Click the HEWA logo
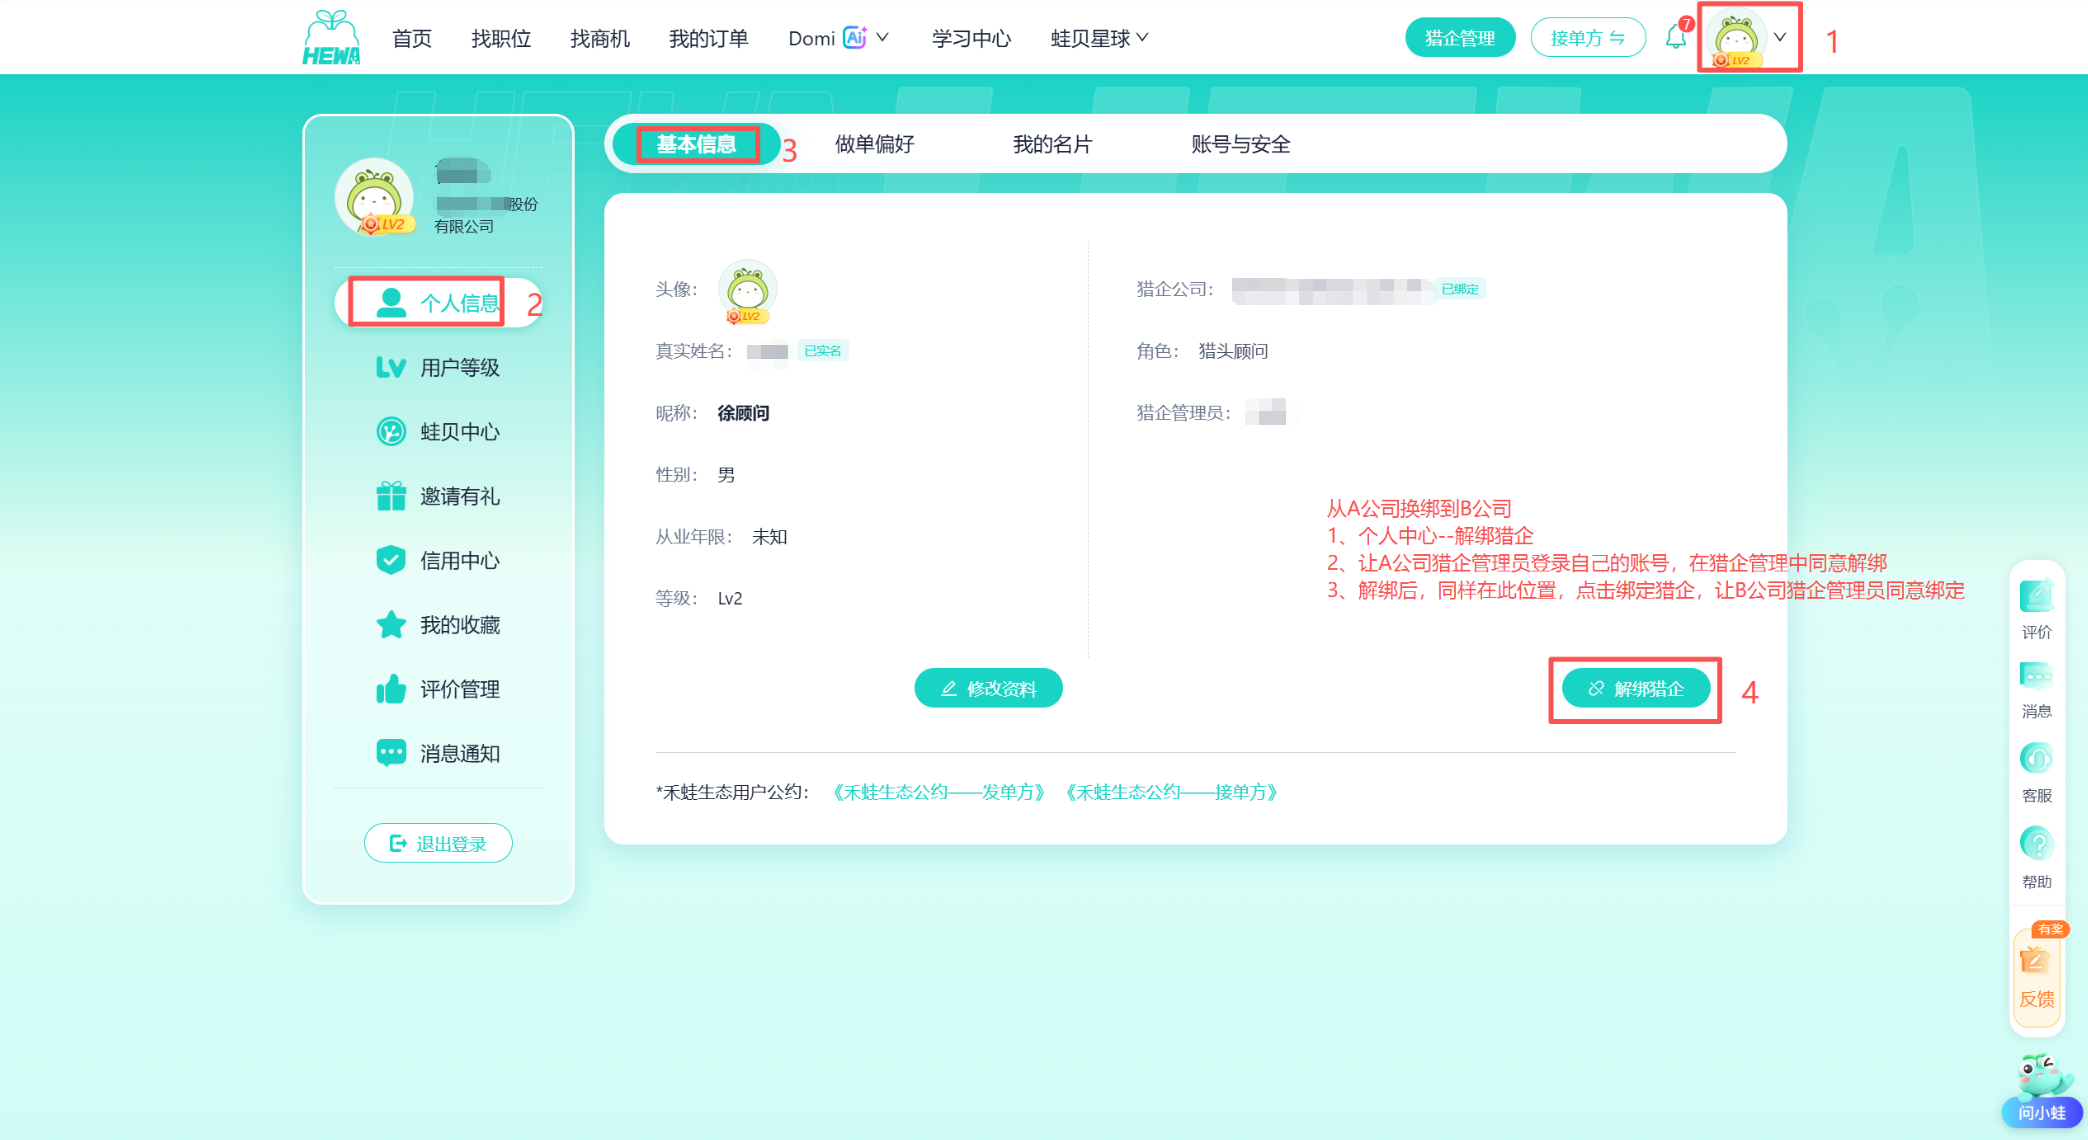Image resolution: width=2088 pixels, height=1140 pixels. (331, 38)
